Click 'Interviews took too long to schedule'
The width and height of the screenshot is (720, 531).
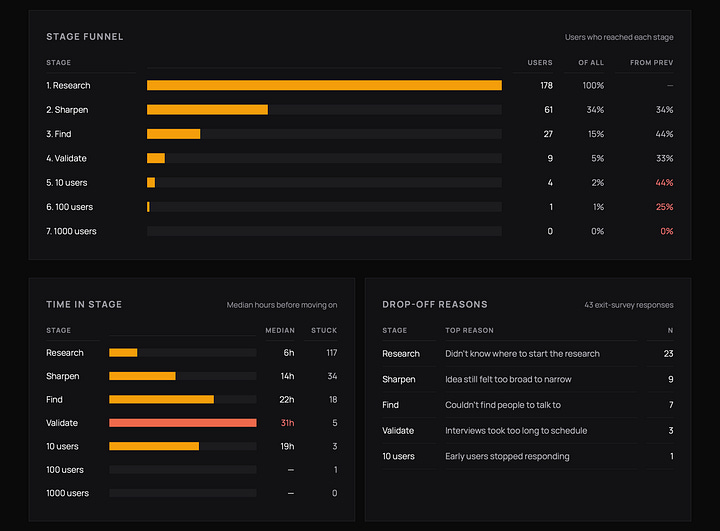(516, 431)
